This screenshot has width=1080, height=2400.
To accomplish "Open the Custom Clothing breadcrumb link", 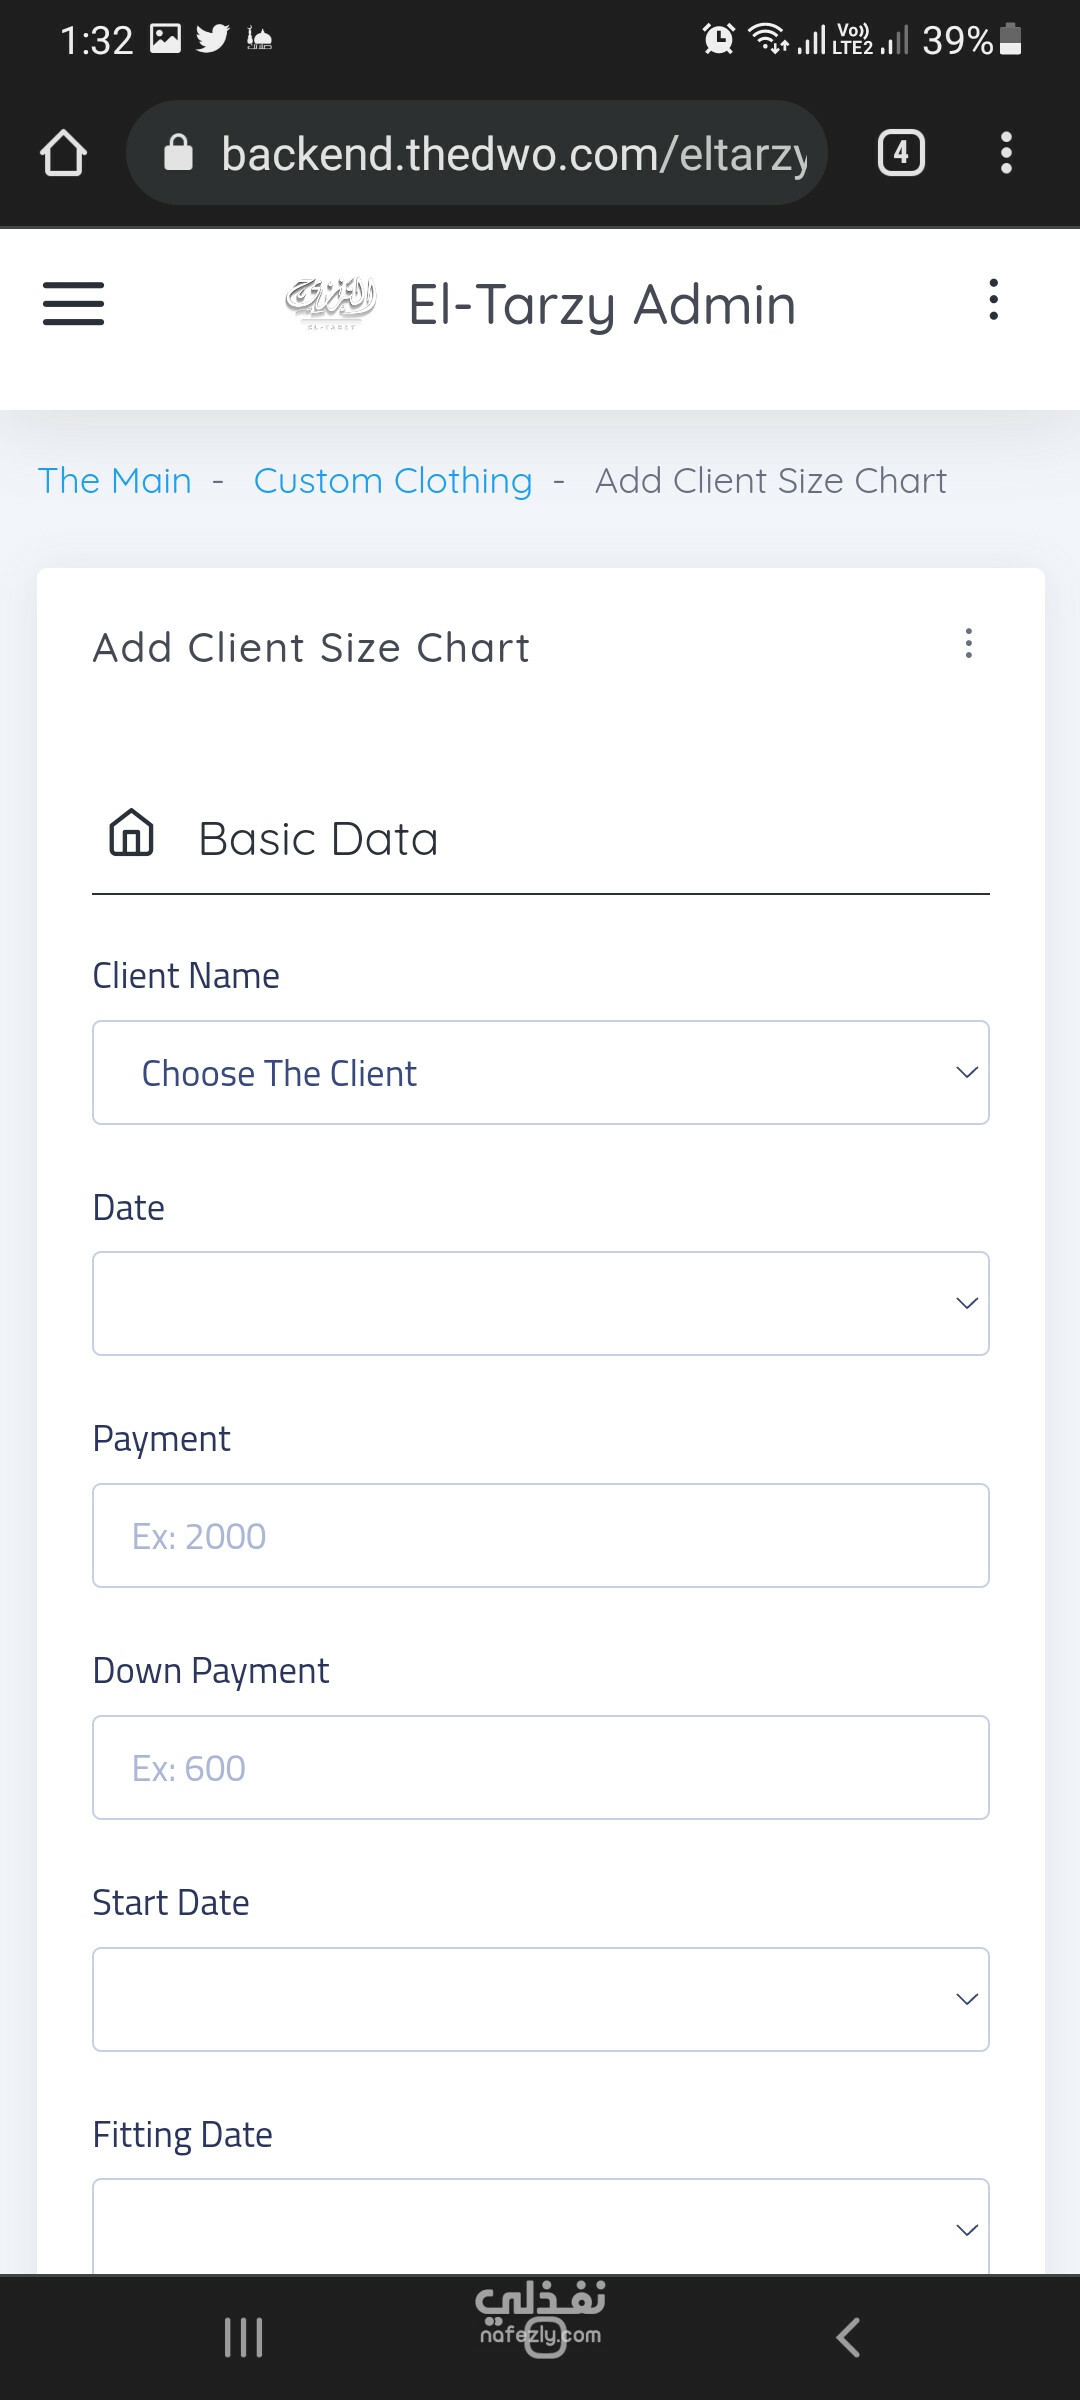I will tap(393, 481).
